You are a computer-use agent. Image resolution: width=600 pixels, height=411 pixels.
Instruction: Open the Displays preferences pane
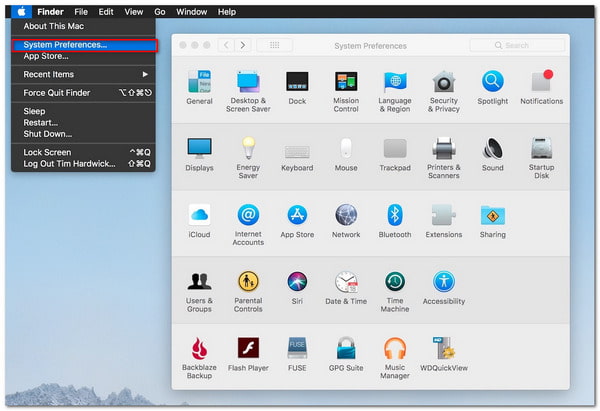point(199,154)
